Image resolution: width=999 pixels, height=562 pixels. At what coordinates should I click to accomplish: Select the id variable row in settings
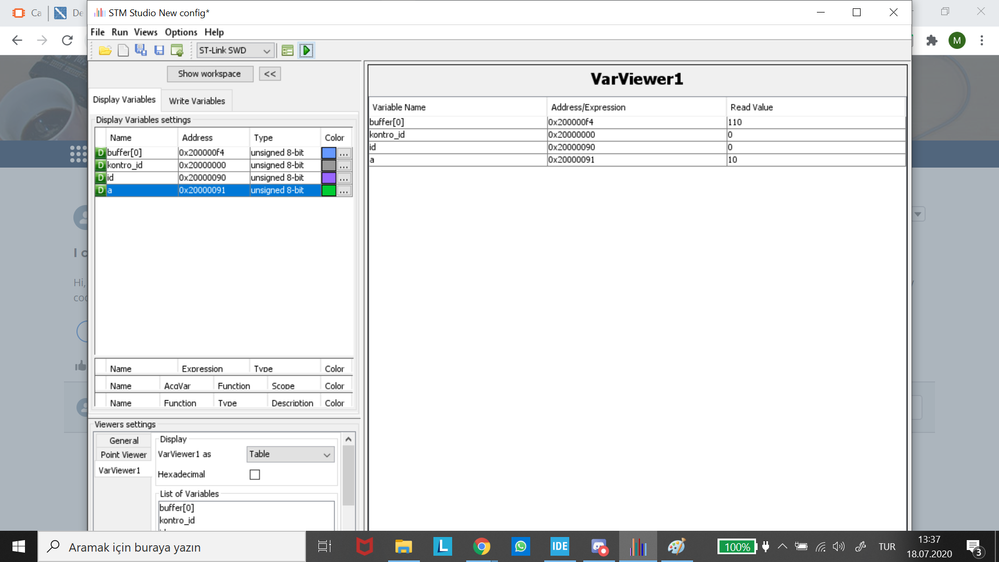tap(223, 178)
